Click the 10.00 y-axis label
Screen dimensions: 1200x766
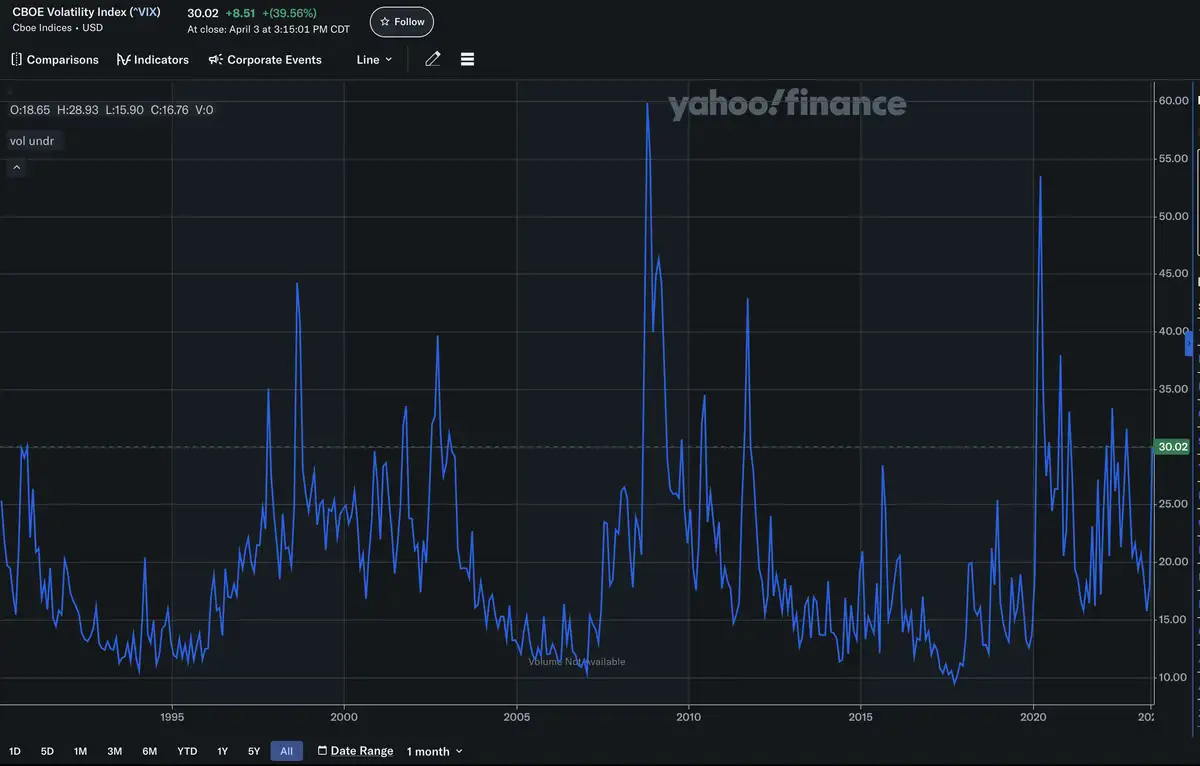click(x=1173, y=677)
